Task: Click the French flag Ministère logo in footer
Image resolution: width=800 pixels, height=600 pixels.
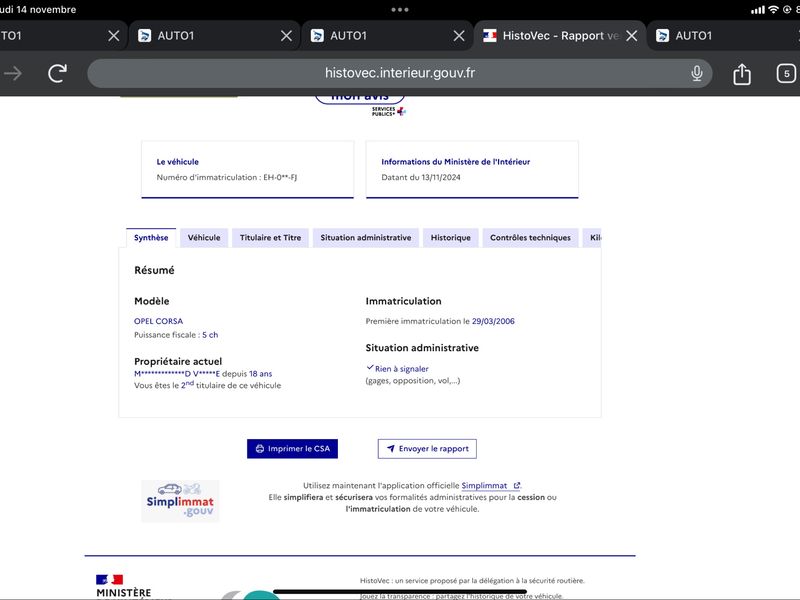Action: [109, 580]
